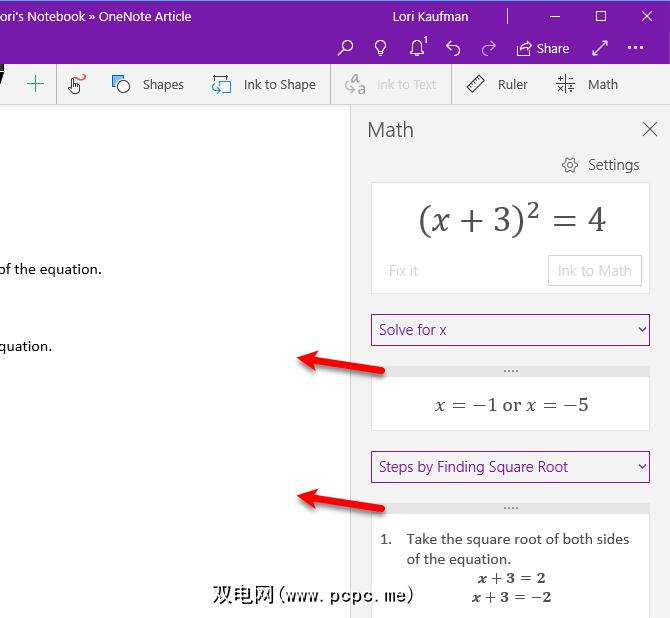Click the notebook title OneNote Article
The height and width of the screenshot is (618, 670).
click(x=145, y=17)
